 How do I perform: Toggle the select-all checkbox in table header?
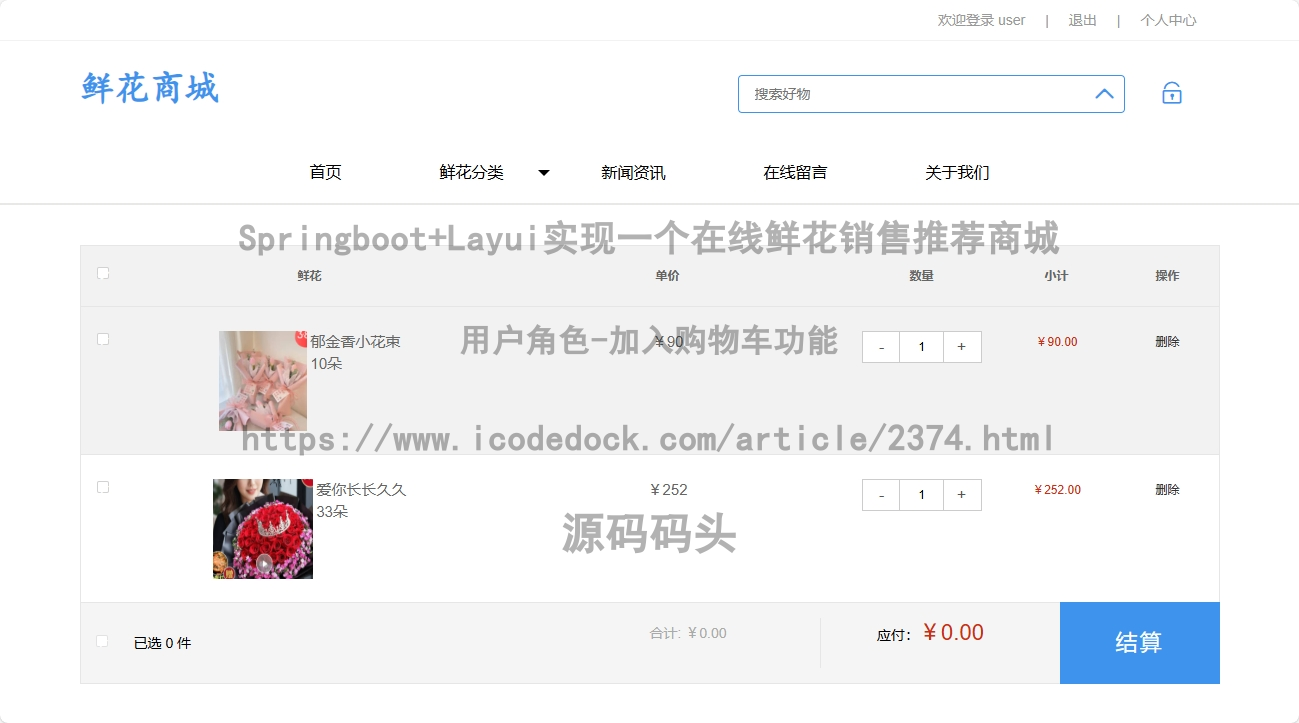pos(103,273)
